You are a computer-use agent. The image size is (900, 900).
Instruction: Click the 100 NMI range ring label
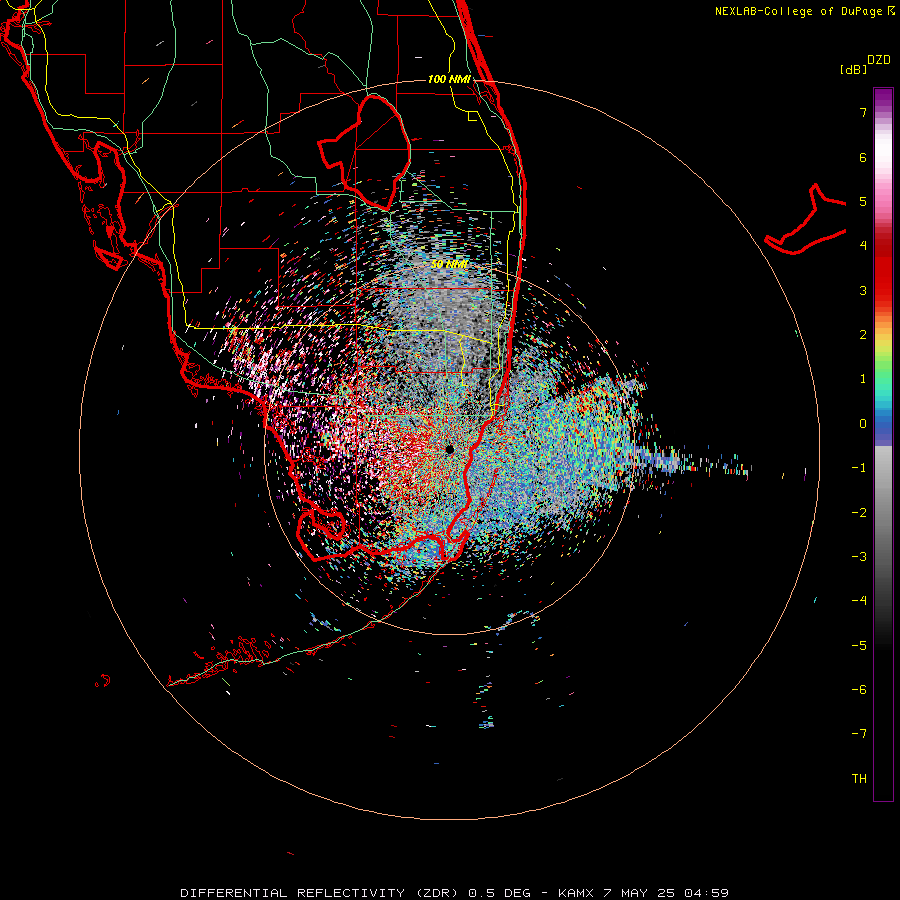click(x=449, y=79)
